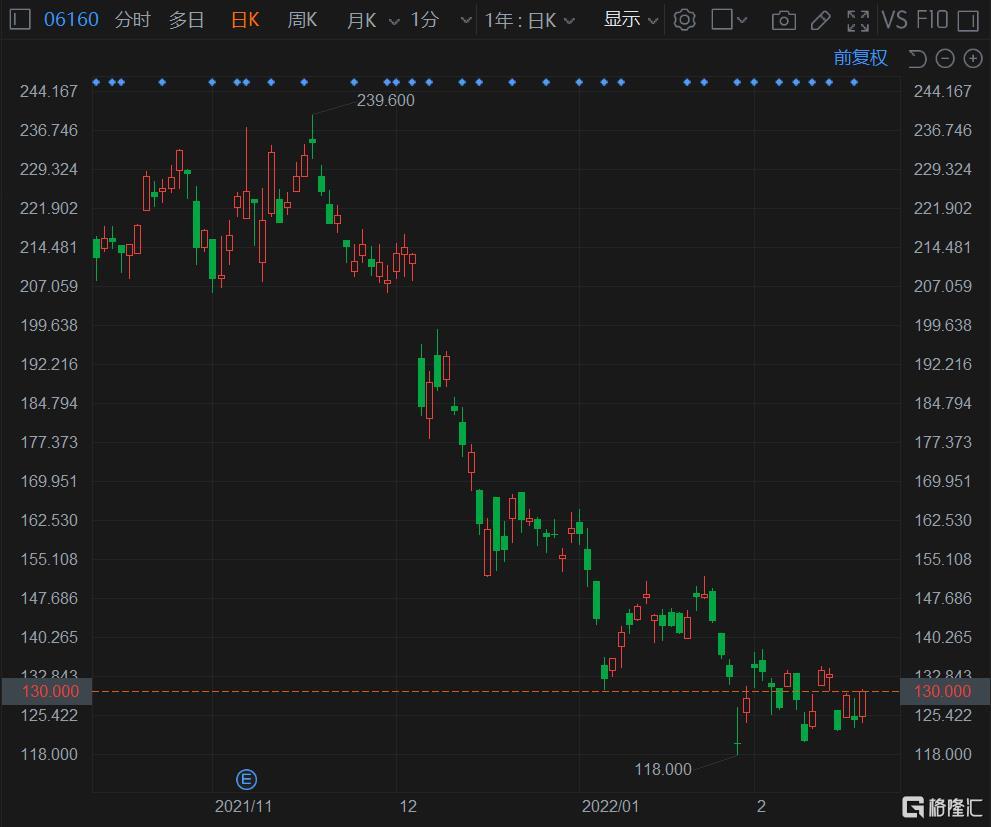Toggle the right side panel icon
The height and width of the screenshot is (827, 991).
tap(967, 20)
